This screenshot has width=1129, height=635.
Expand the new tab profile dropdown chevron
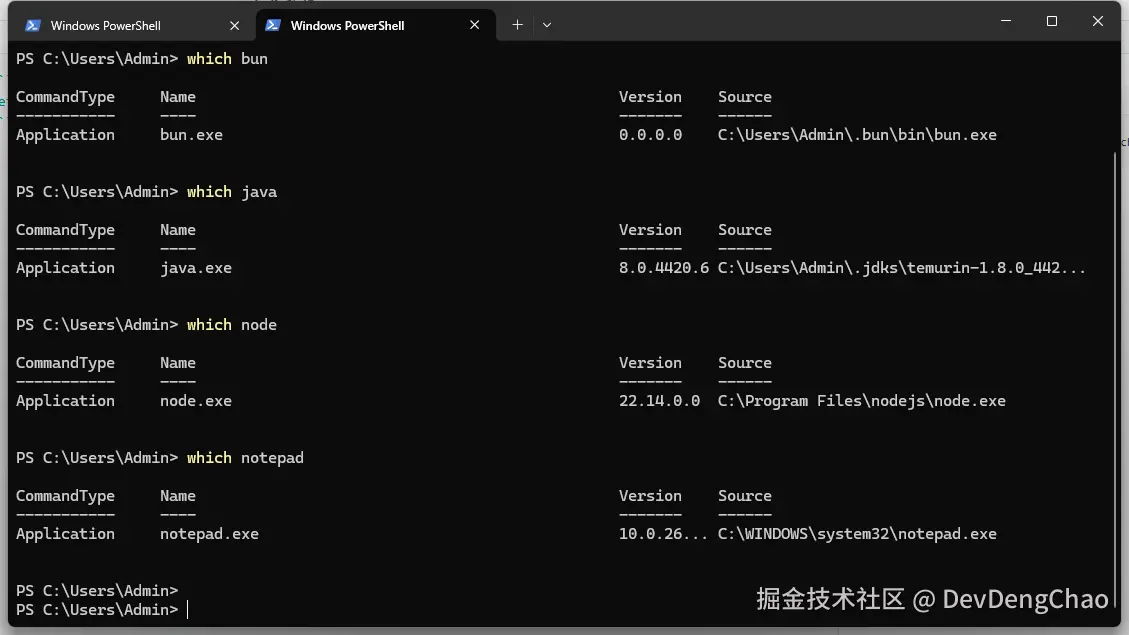tap(547, 25)
